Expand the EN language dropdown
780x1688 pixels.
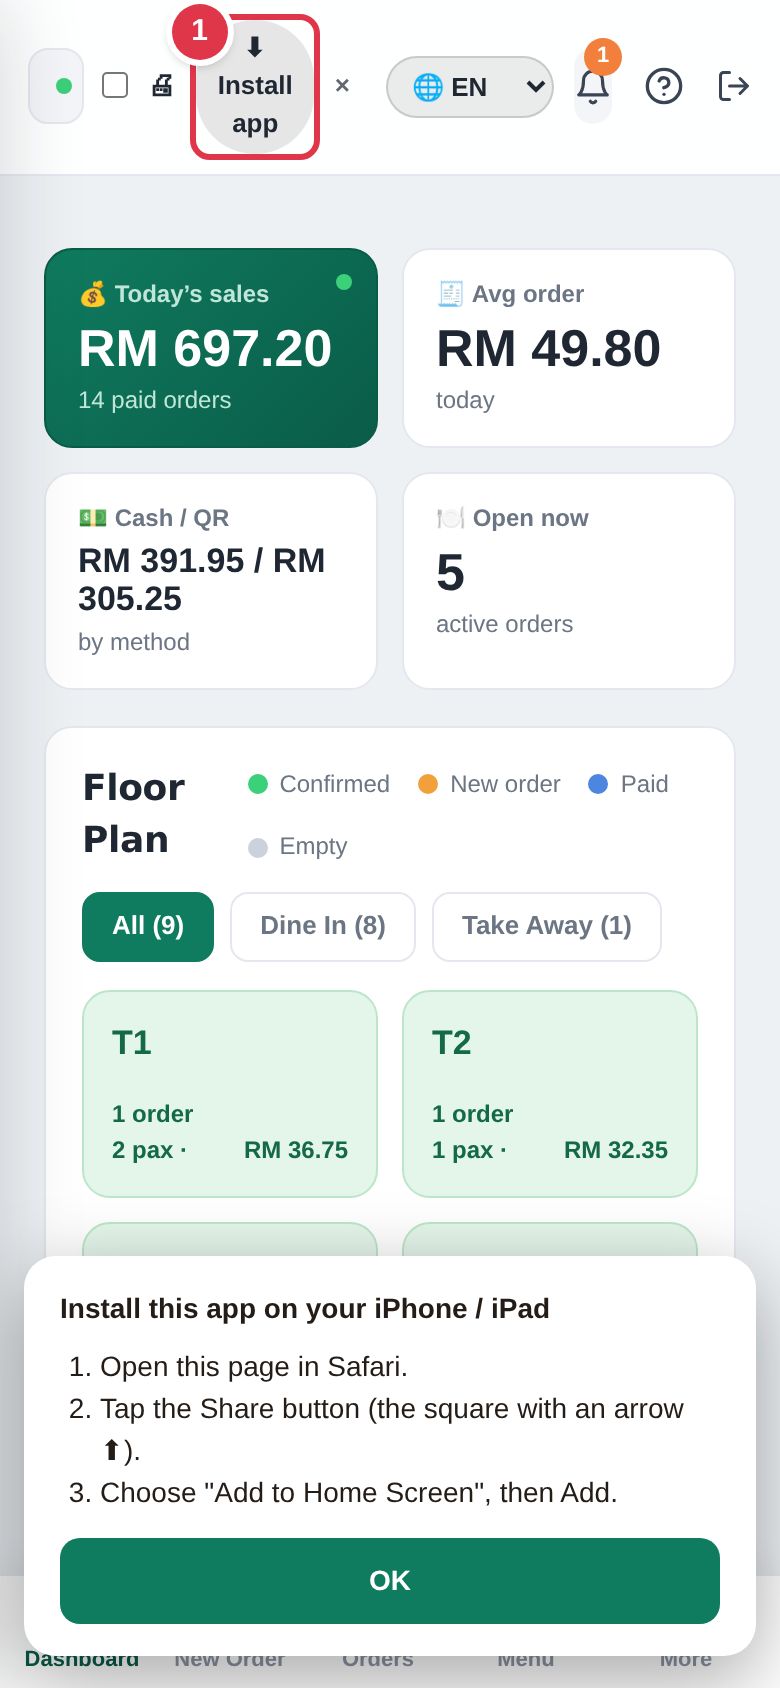point(470,87)
